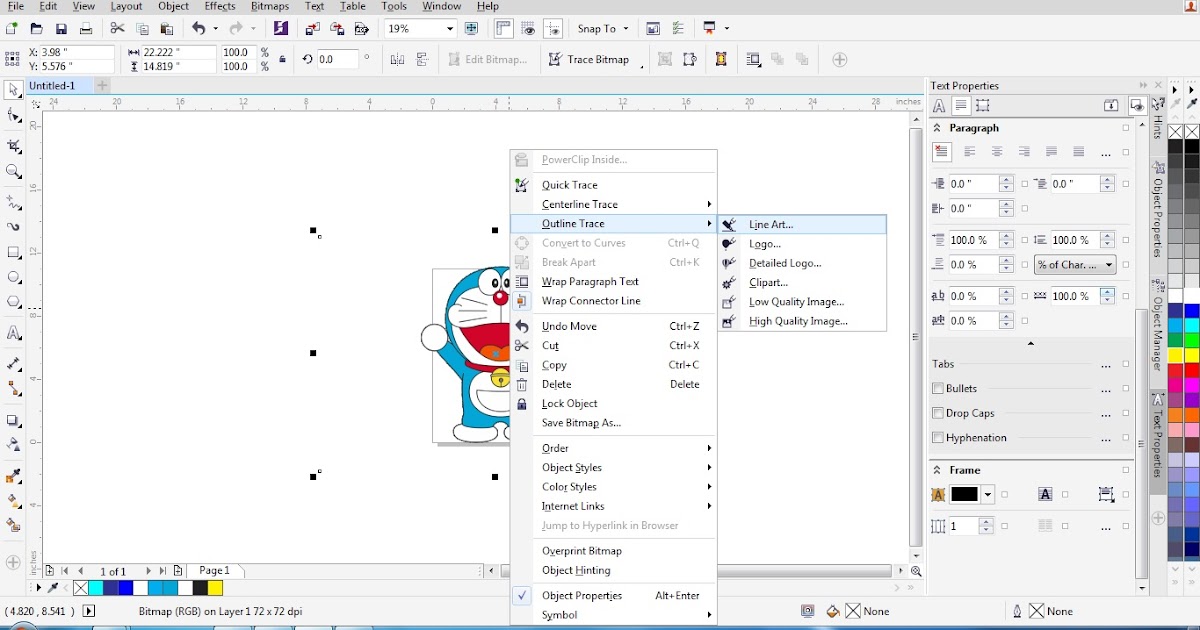The width and height of the screenshot is (1200, 630).
Task: Open the '% of Char...' spacing dropdown
Action: point(1075,265)
